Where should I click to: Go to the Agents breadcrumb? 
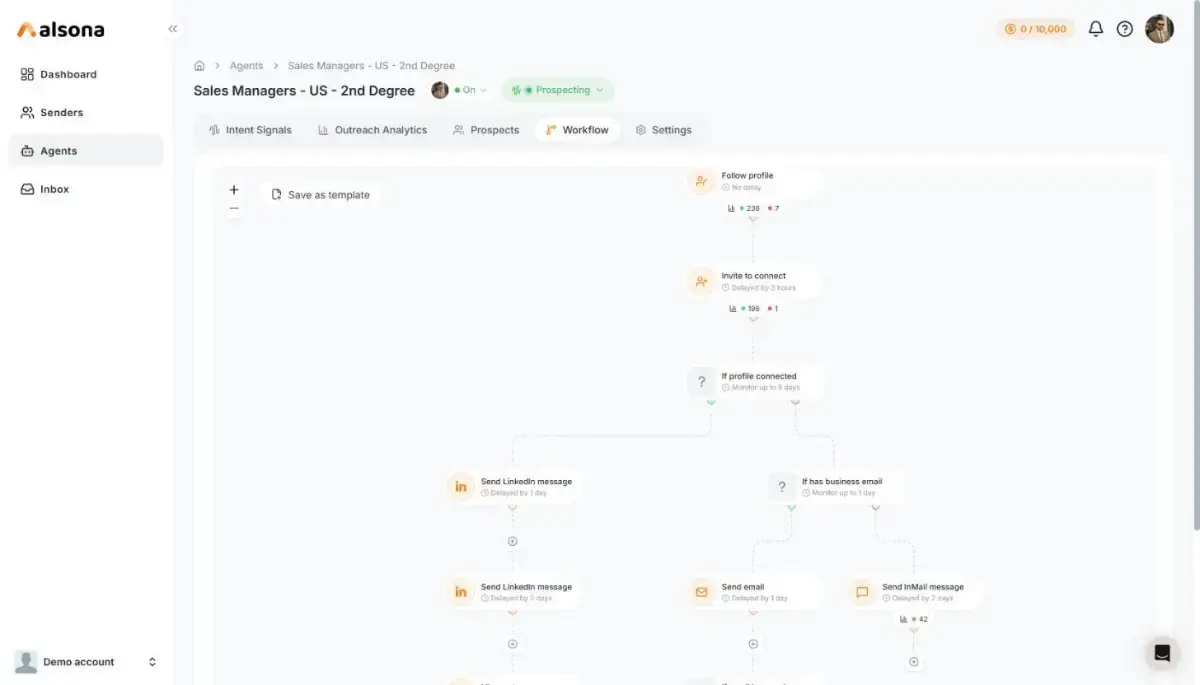point(246,66)
